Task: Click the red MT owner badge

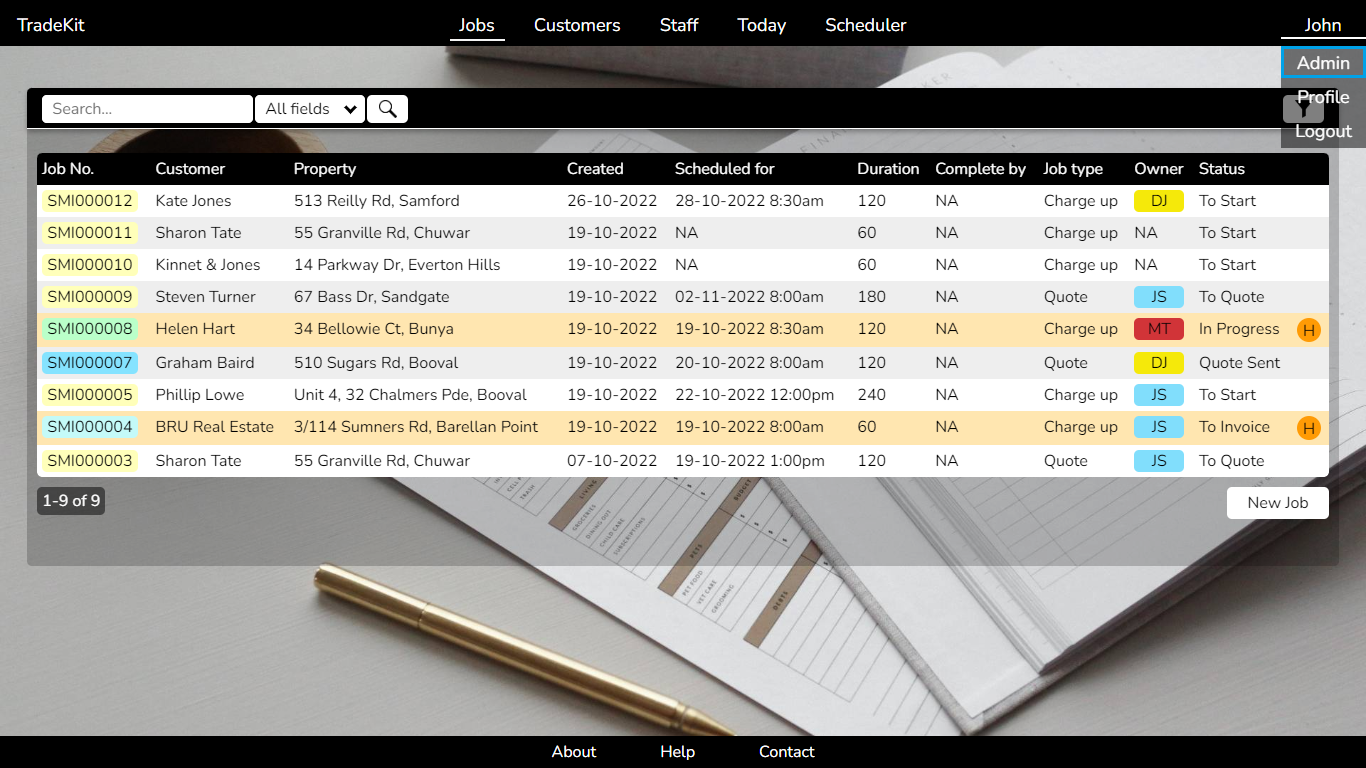Action: tap(1158, 329)
